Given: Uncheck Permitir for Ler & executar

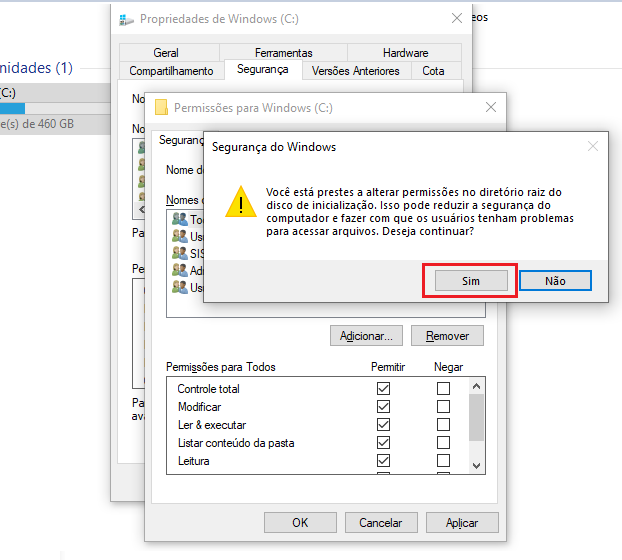Looking at the screenshot, I should tap(384, 424).
